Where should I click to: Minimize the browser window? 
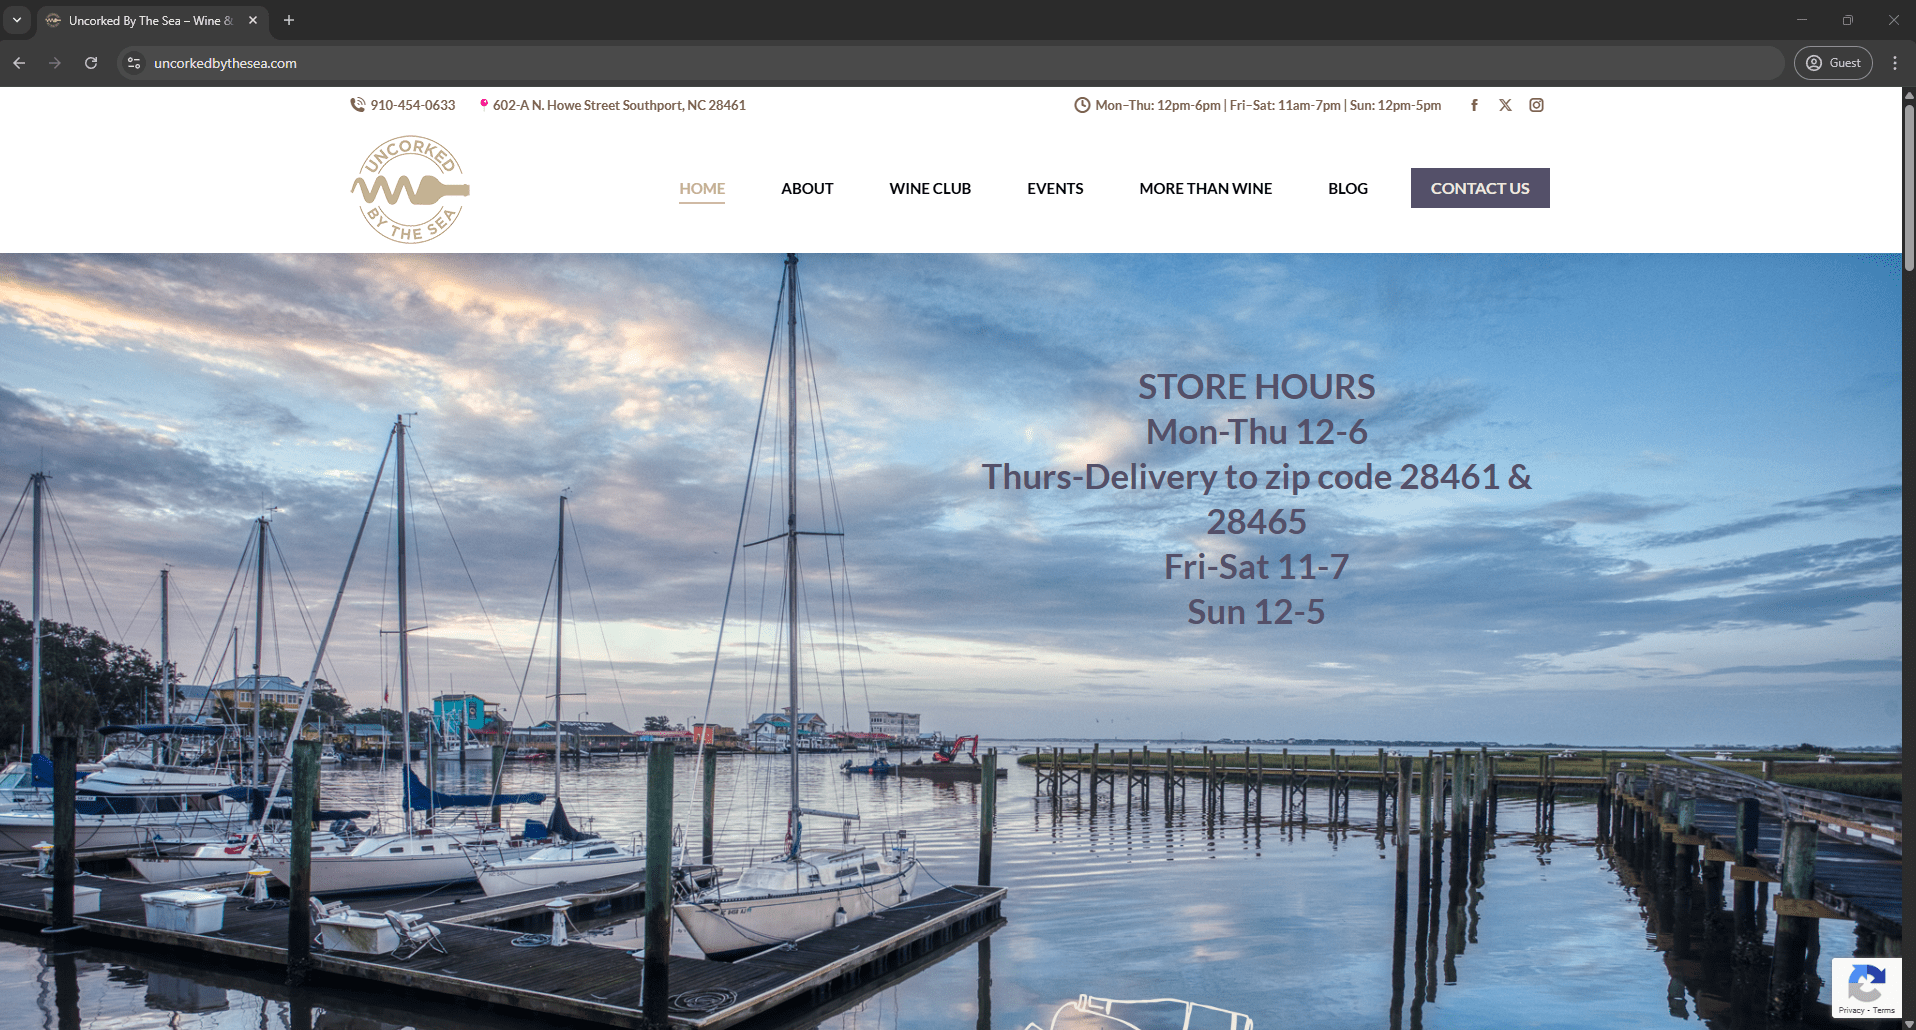pos(1802,20)
